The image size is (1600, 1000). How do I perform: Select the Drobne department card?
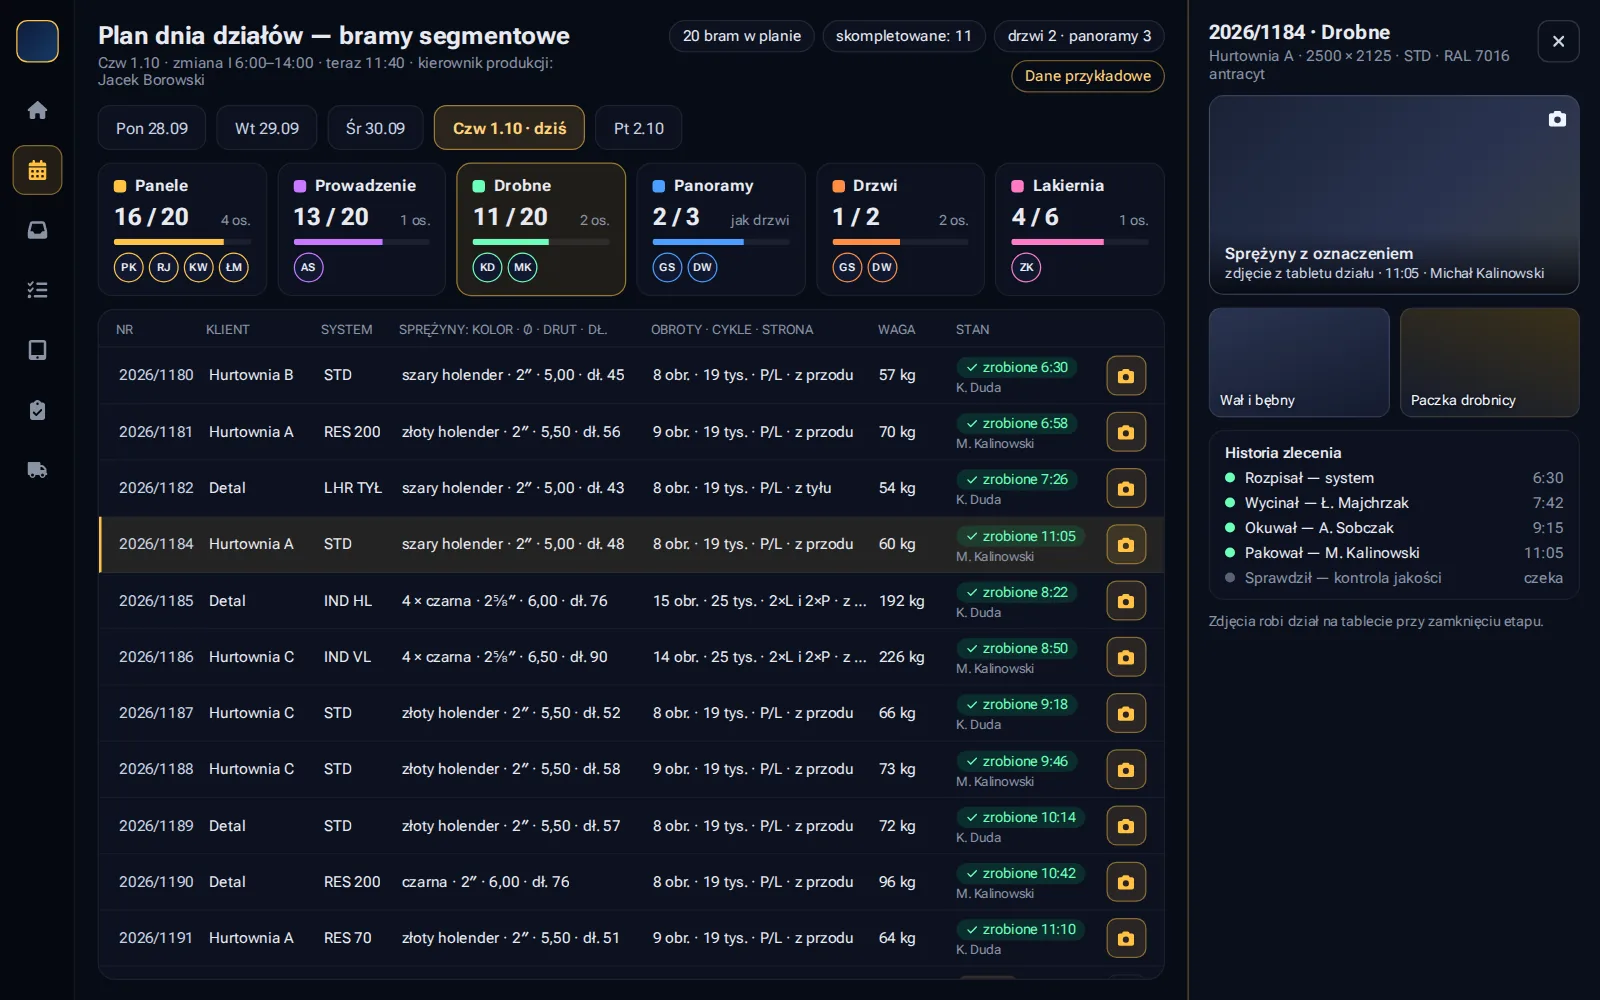[x=541, y=229]
